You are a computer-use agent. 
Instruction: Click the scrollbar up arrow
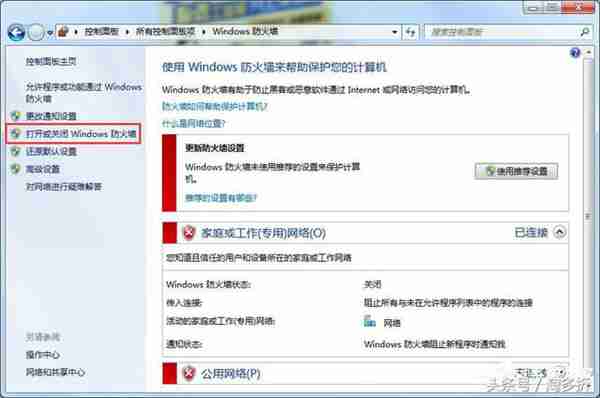pyautogui.click(x=588, y=52)
